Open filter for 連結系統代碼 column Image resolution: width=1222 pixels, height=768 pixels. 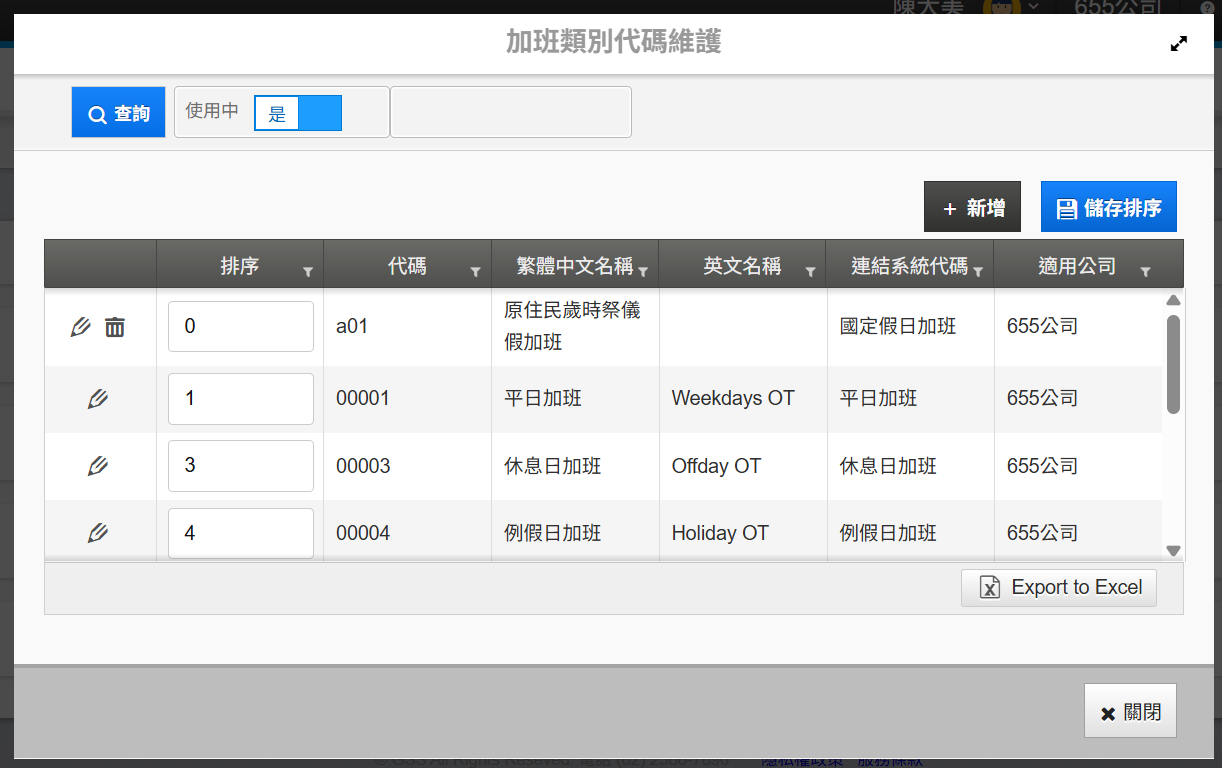978,271
